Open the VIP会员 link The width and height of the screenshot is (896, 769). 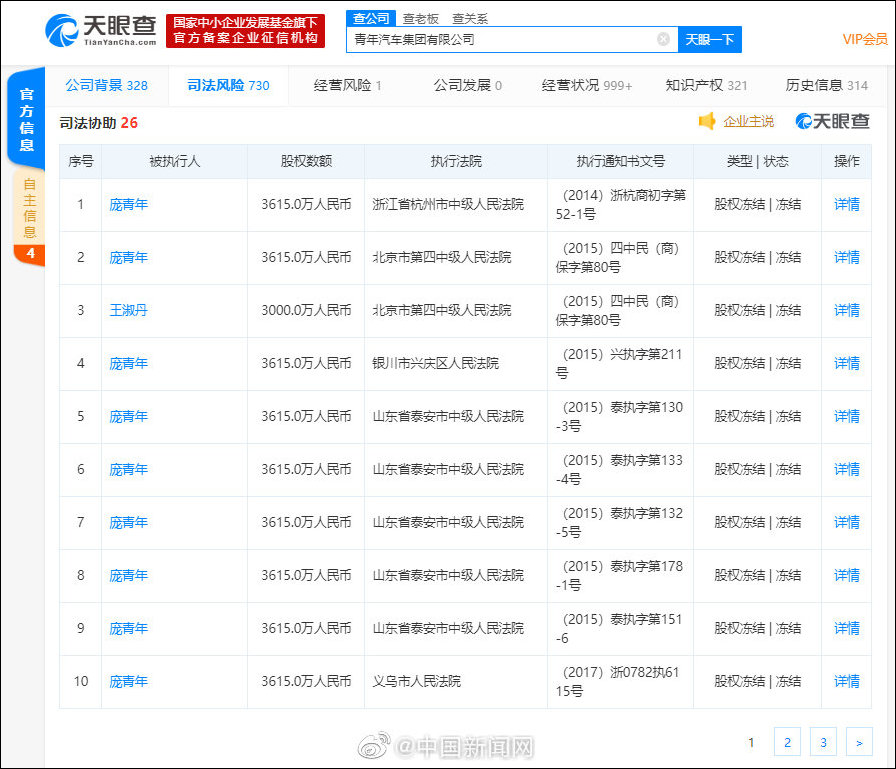coord(862,39)
